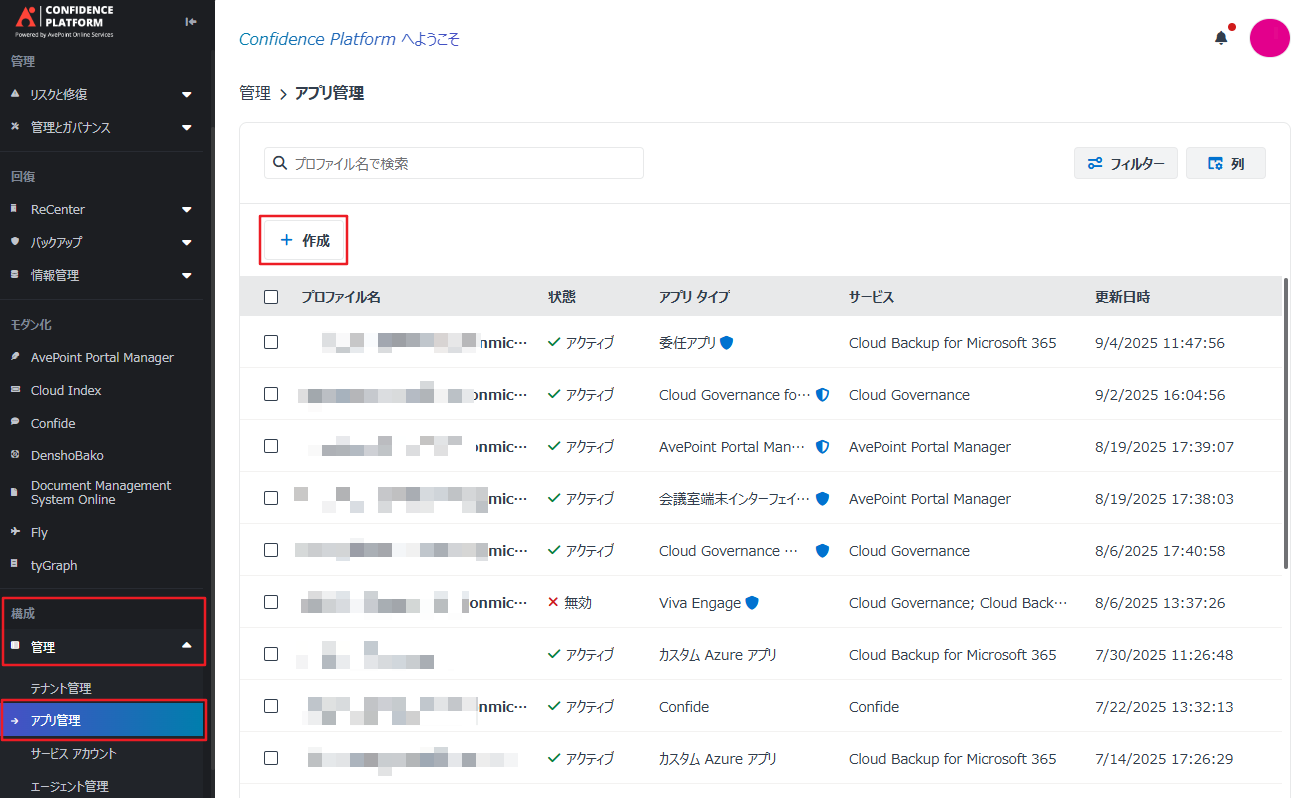Check the row updated 8/6/2025 17:40:58

pos(271,550)
